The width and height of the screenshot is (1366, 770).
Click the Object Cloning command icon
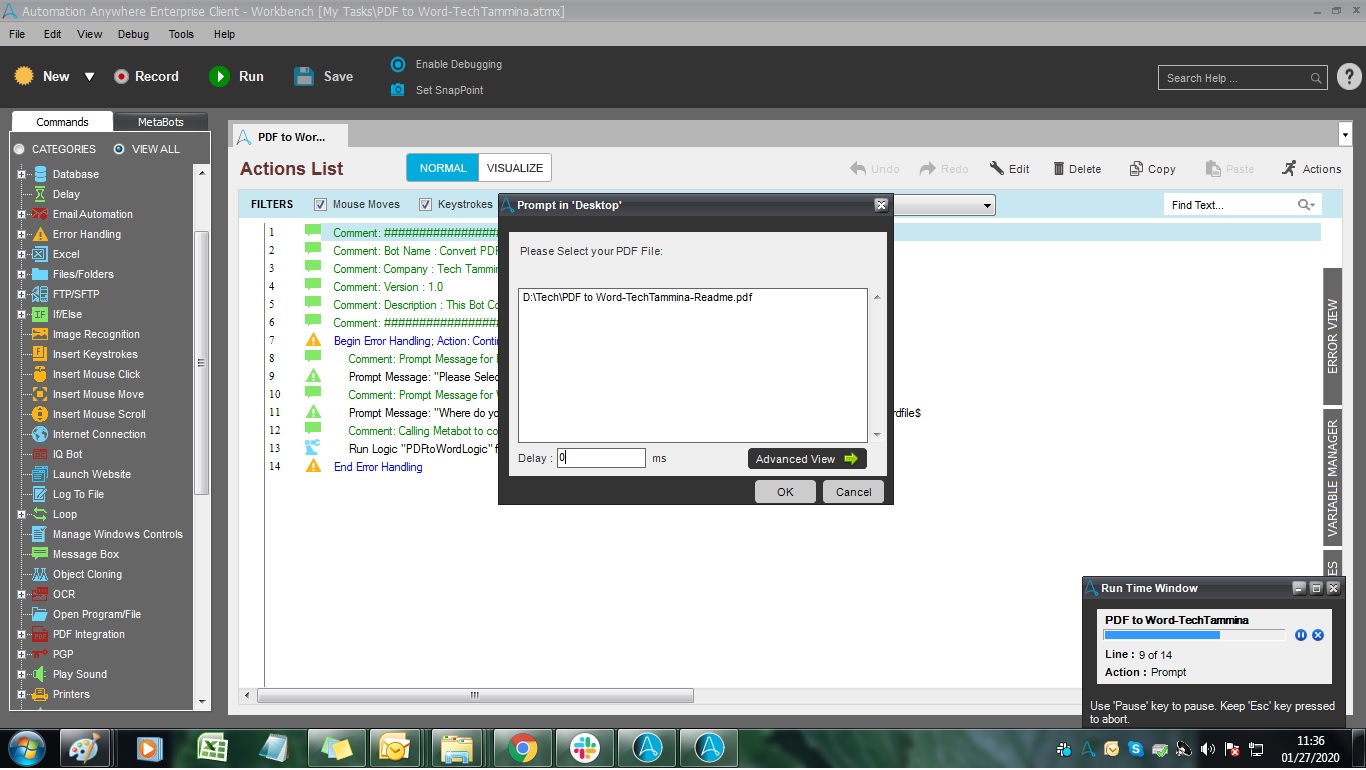point(40,574)
